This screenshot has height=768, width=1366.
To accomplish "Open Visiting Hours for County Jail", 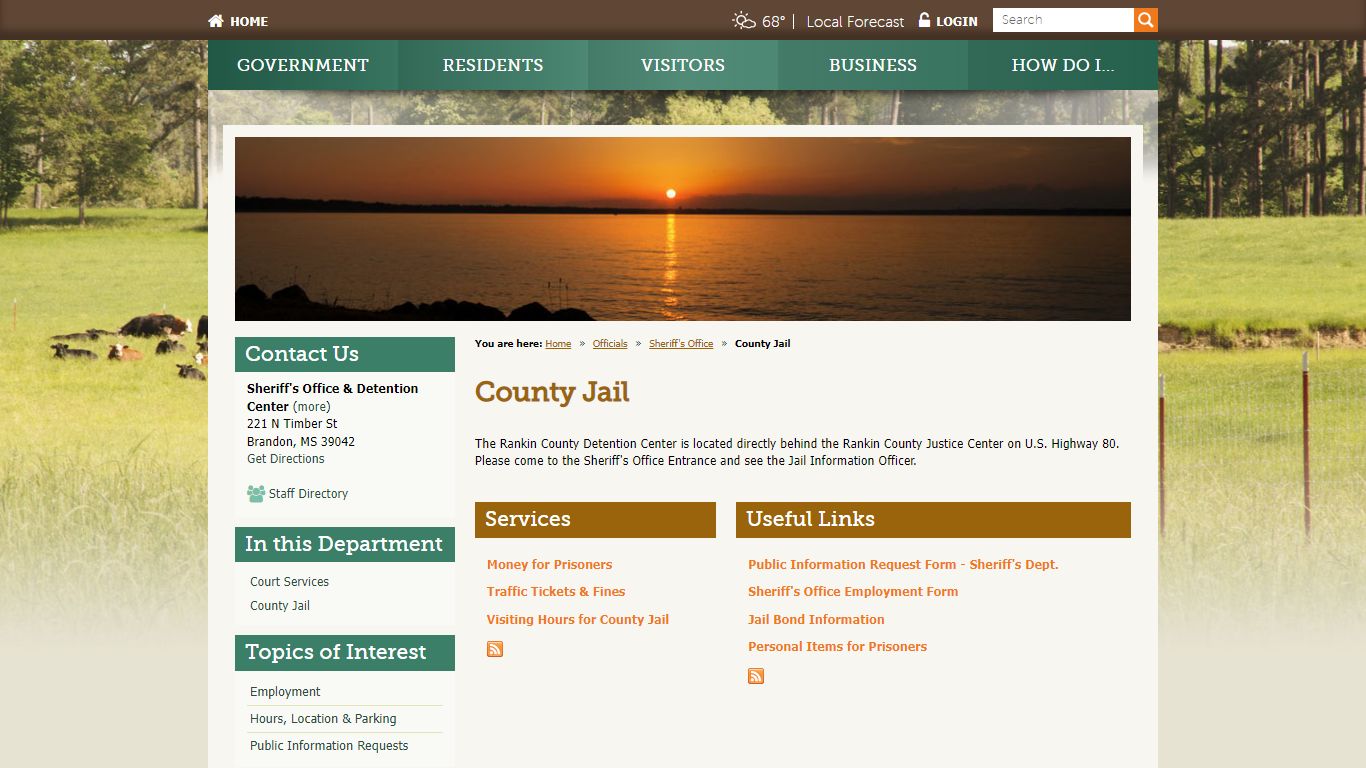I will [x=578, y=619].
